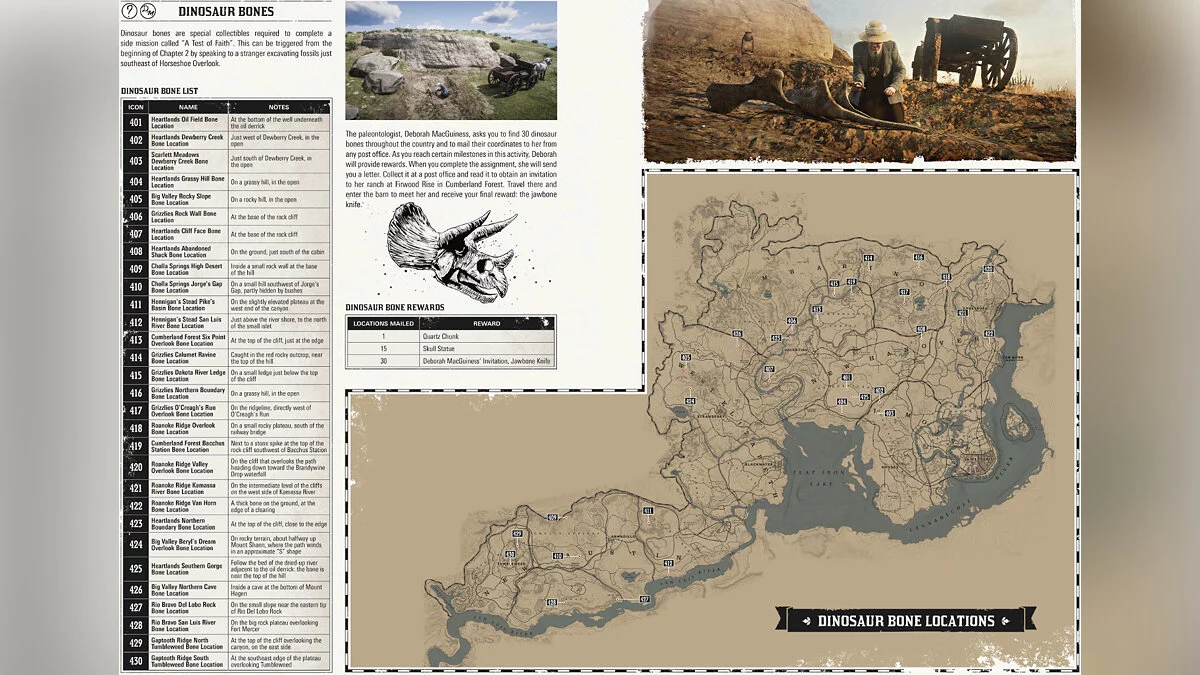
Task: Click map marker 422 on the map
Action: 989,333
